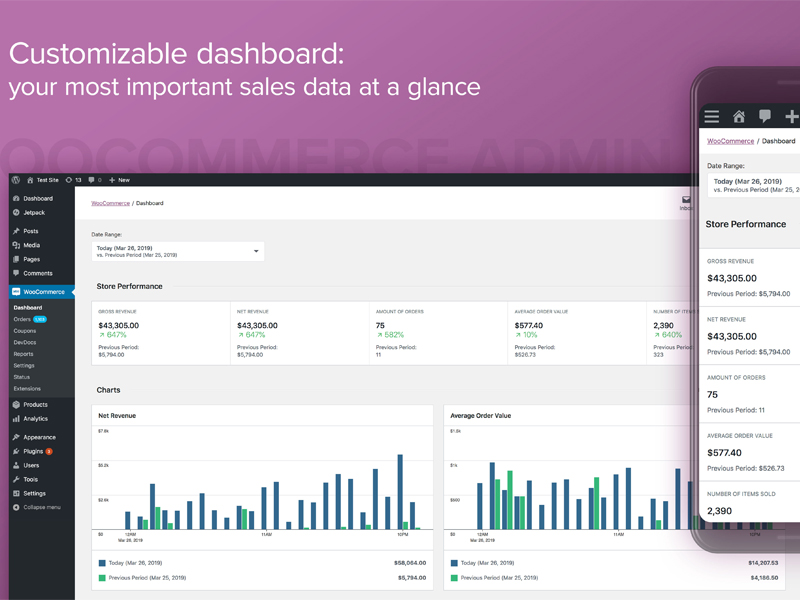The image size is (800, 600).
Task: Open the Number of Items Sold card
Action: pos(671,333)
